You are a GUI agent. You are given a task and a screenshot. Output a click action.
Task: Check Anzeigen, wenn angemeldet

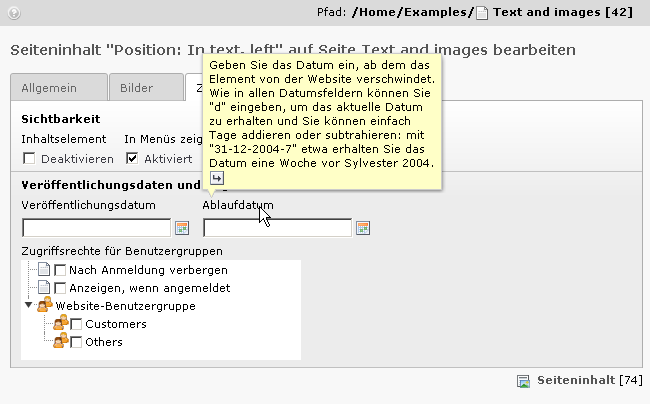click(60, 288)
